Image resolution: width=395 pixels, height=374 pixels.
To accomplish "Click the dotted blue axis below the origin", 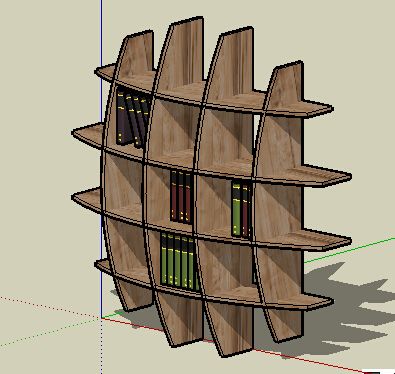I will tap(101, 347).
